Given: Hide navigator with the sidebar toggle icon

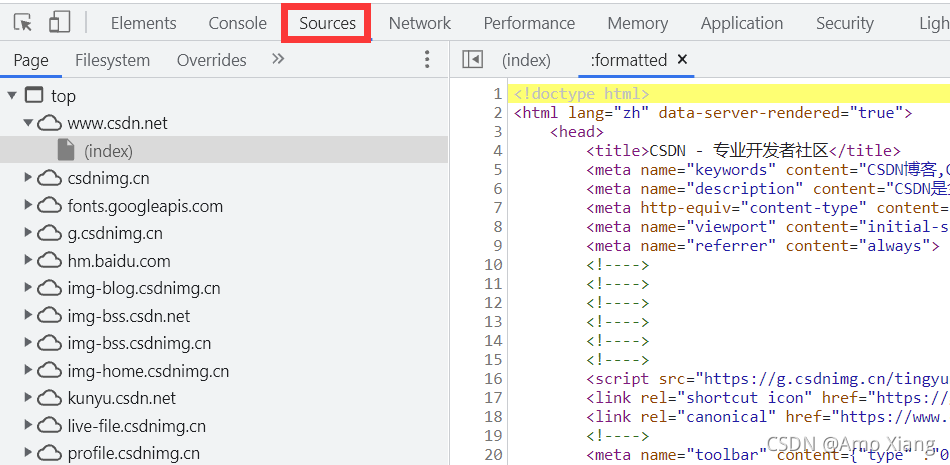Looking at the screenshot, I should coord(473,59).
